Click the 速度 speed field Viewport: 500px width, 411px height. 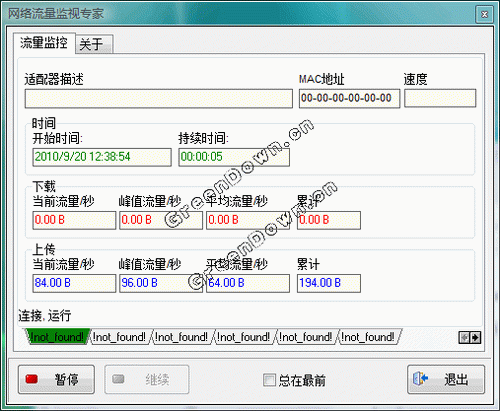[x=440, y=98]
